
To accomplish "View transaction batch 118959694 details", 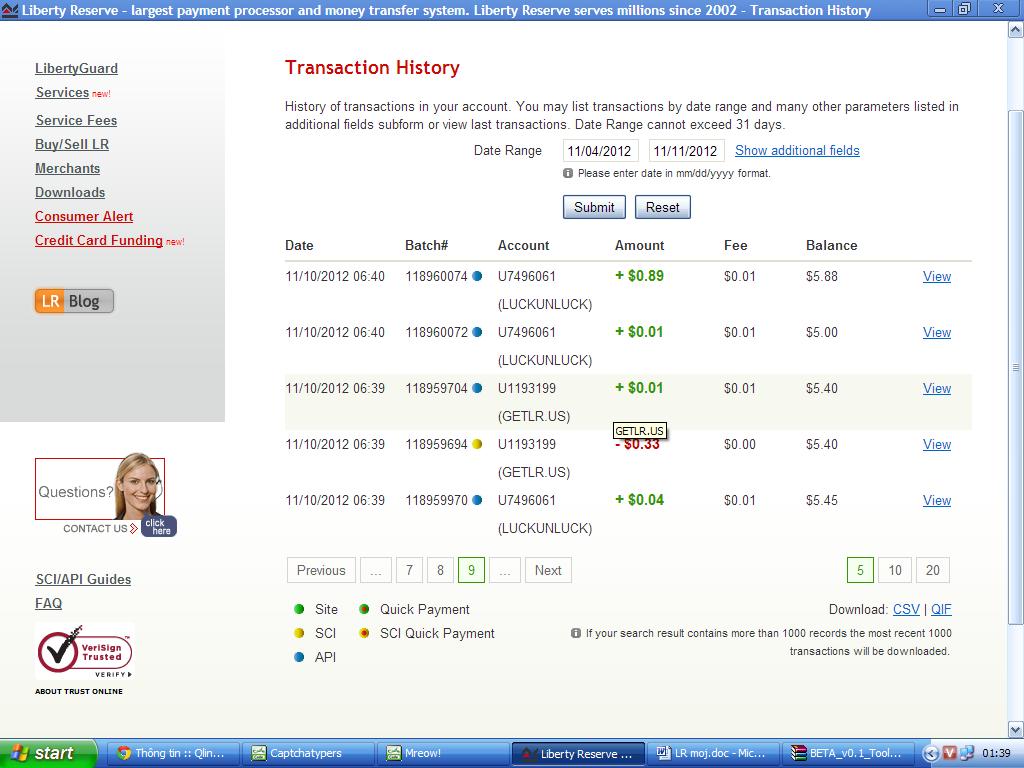I will pos(936,444).
